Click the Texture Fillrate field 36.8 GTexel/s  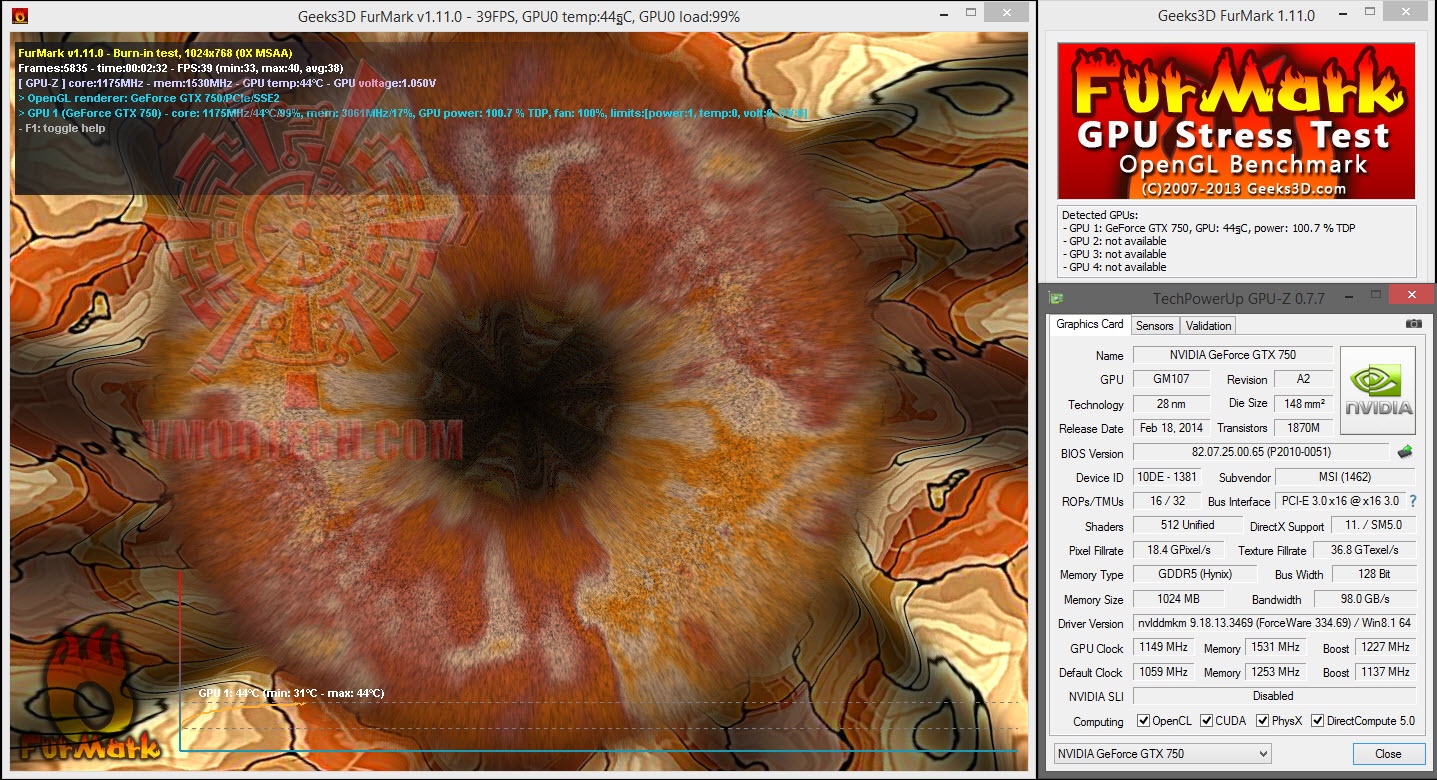pyautogui.click(x=1365, y=550)
